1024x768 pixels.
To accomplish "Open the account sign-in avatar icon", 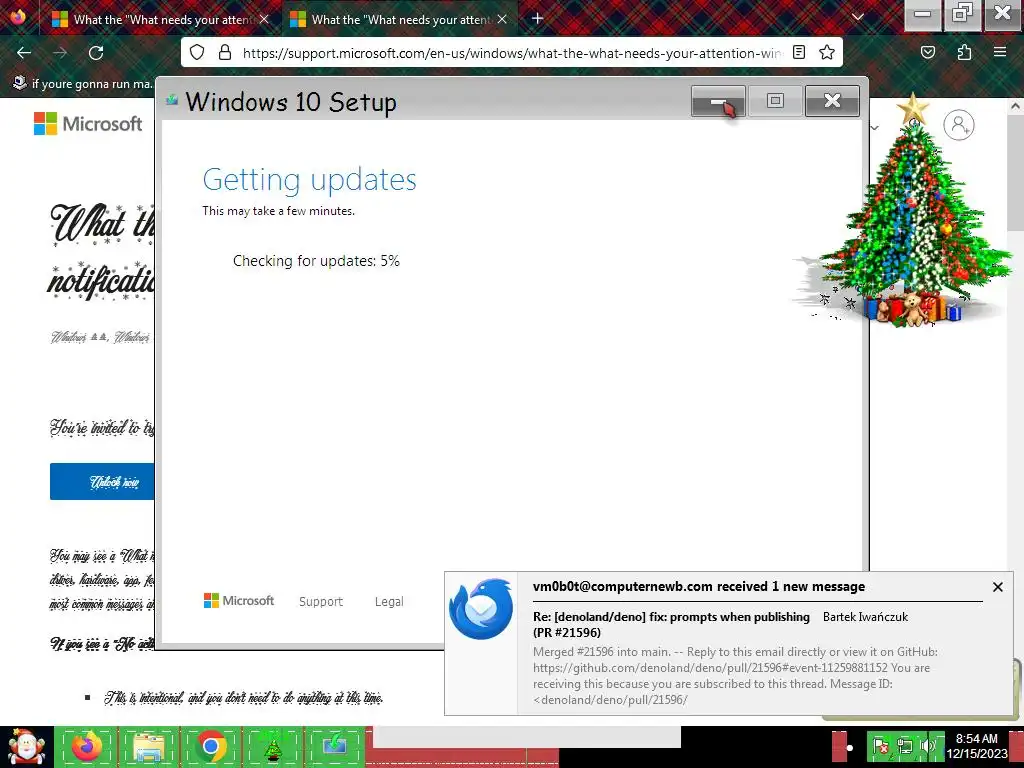I will 959,125.
